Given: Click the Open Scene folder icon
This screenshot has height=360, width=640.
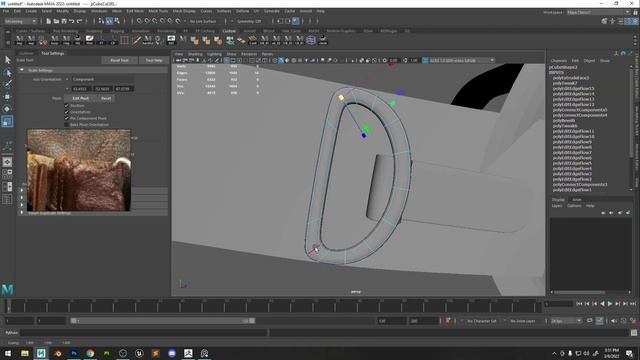Looking at the screenshot, I should [x=56, y=21].
